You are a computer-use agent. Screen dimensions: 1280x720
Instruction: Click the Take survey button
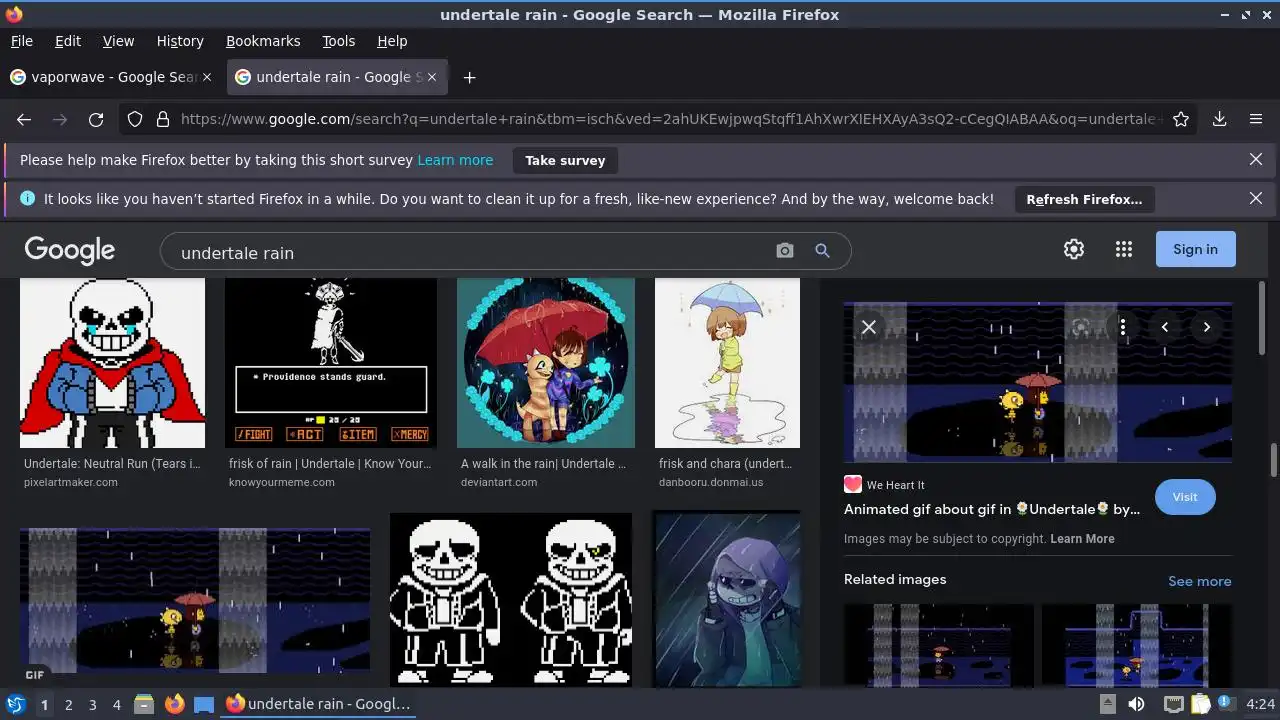(565, 160)
